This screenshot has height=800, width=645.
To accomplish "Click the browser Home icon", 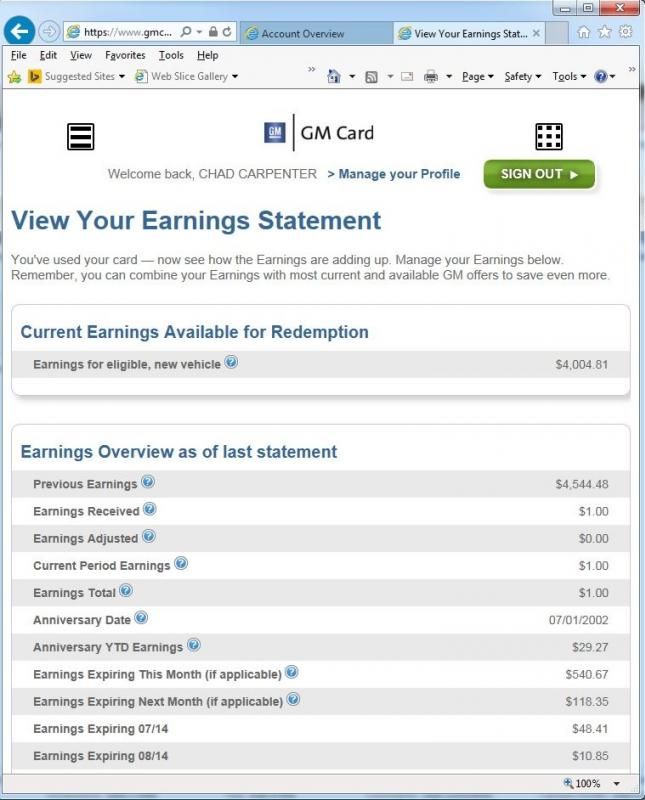I will pyautogui.click(x=334, y=75).
